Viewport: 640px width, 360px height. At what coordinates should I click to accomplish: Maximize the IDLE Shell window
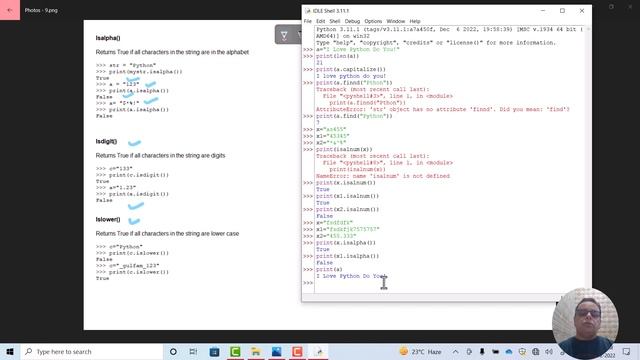tap(562, 11)
